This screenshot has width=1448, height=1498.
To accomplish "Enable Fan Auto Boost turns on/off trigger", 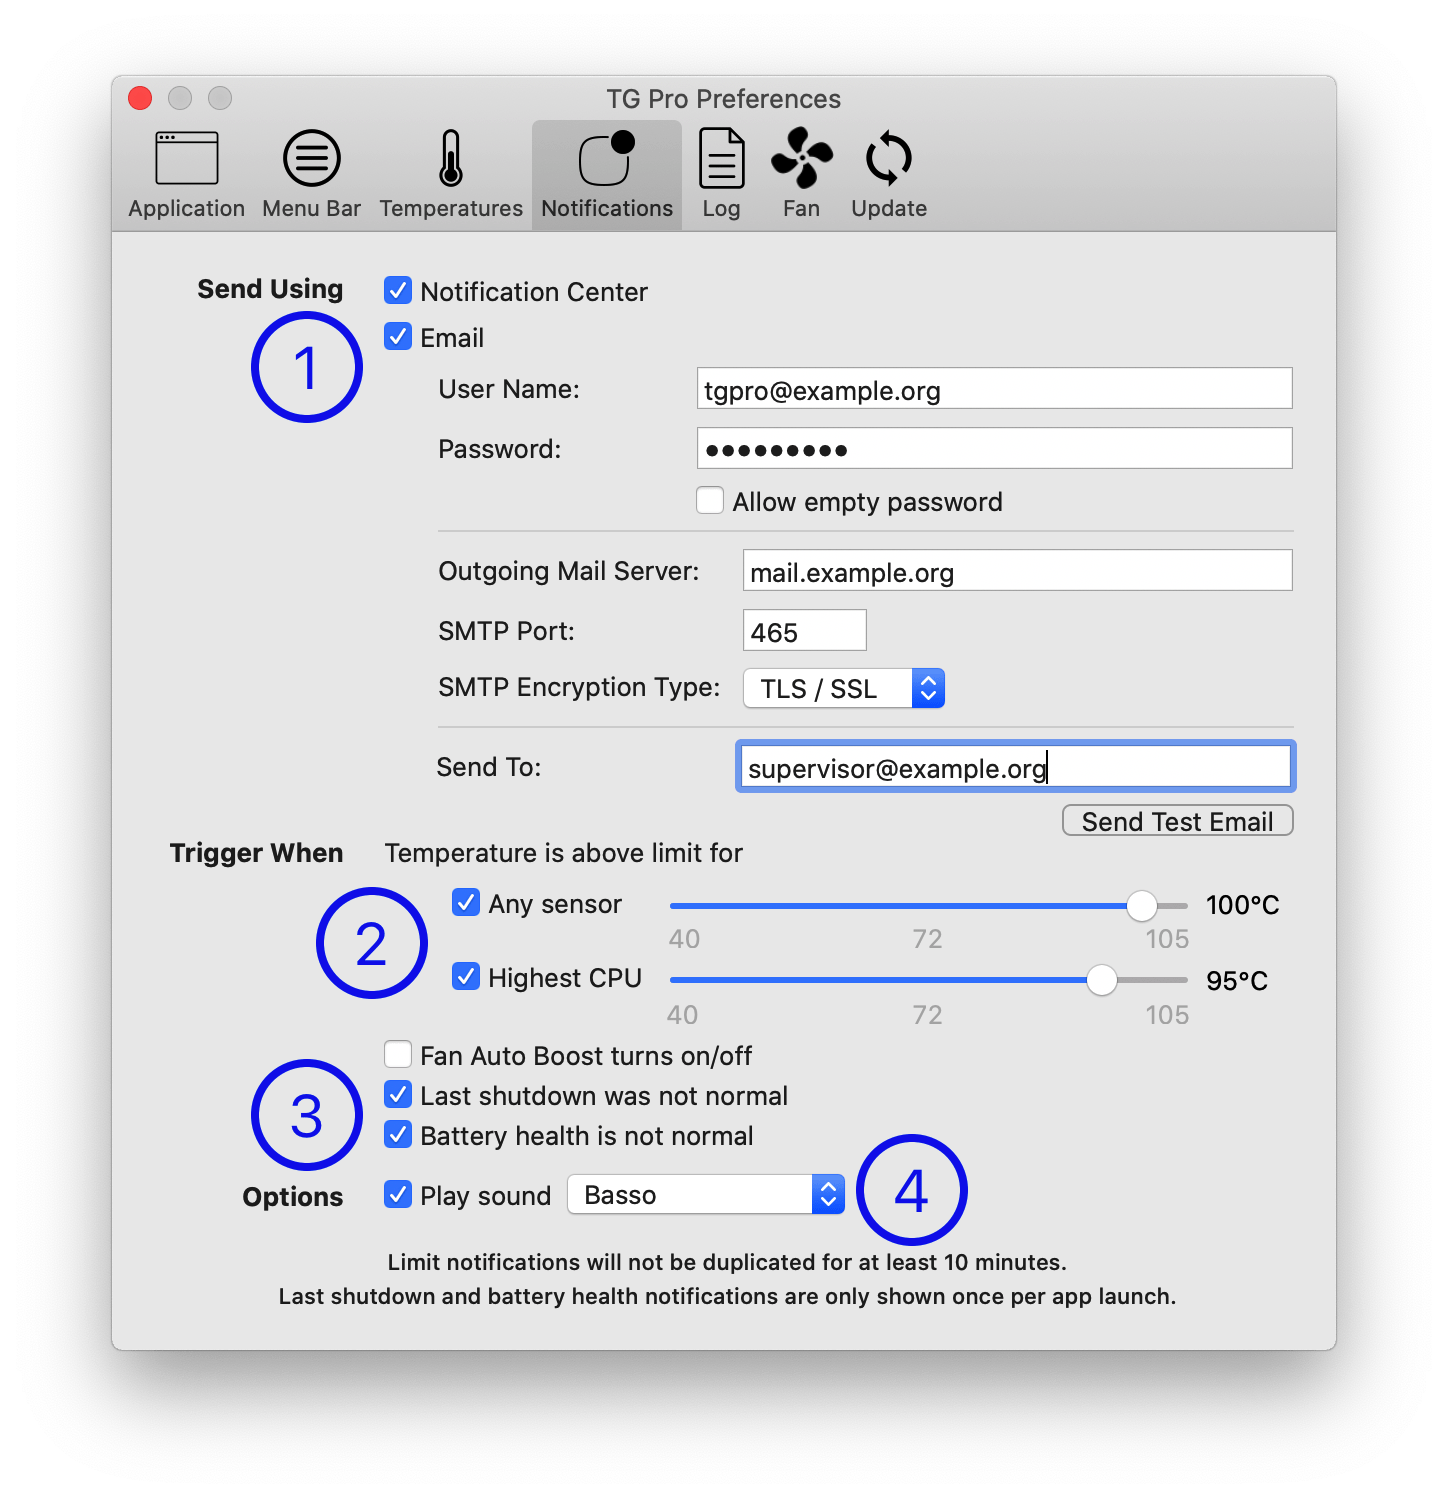I will pos(397,1054).
